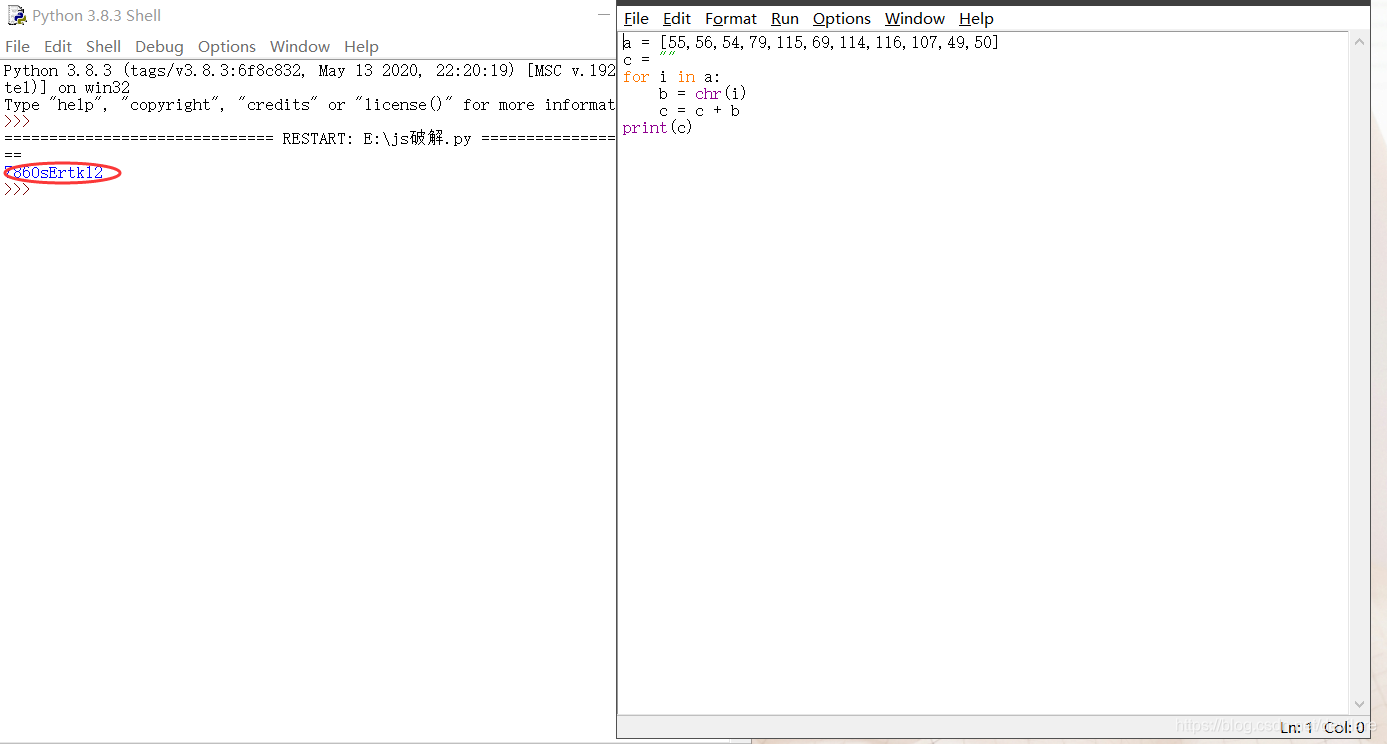Open the Shell menu

click(x=103, y=47)
